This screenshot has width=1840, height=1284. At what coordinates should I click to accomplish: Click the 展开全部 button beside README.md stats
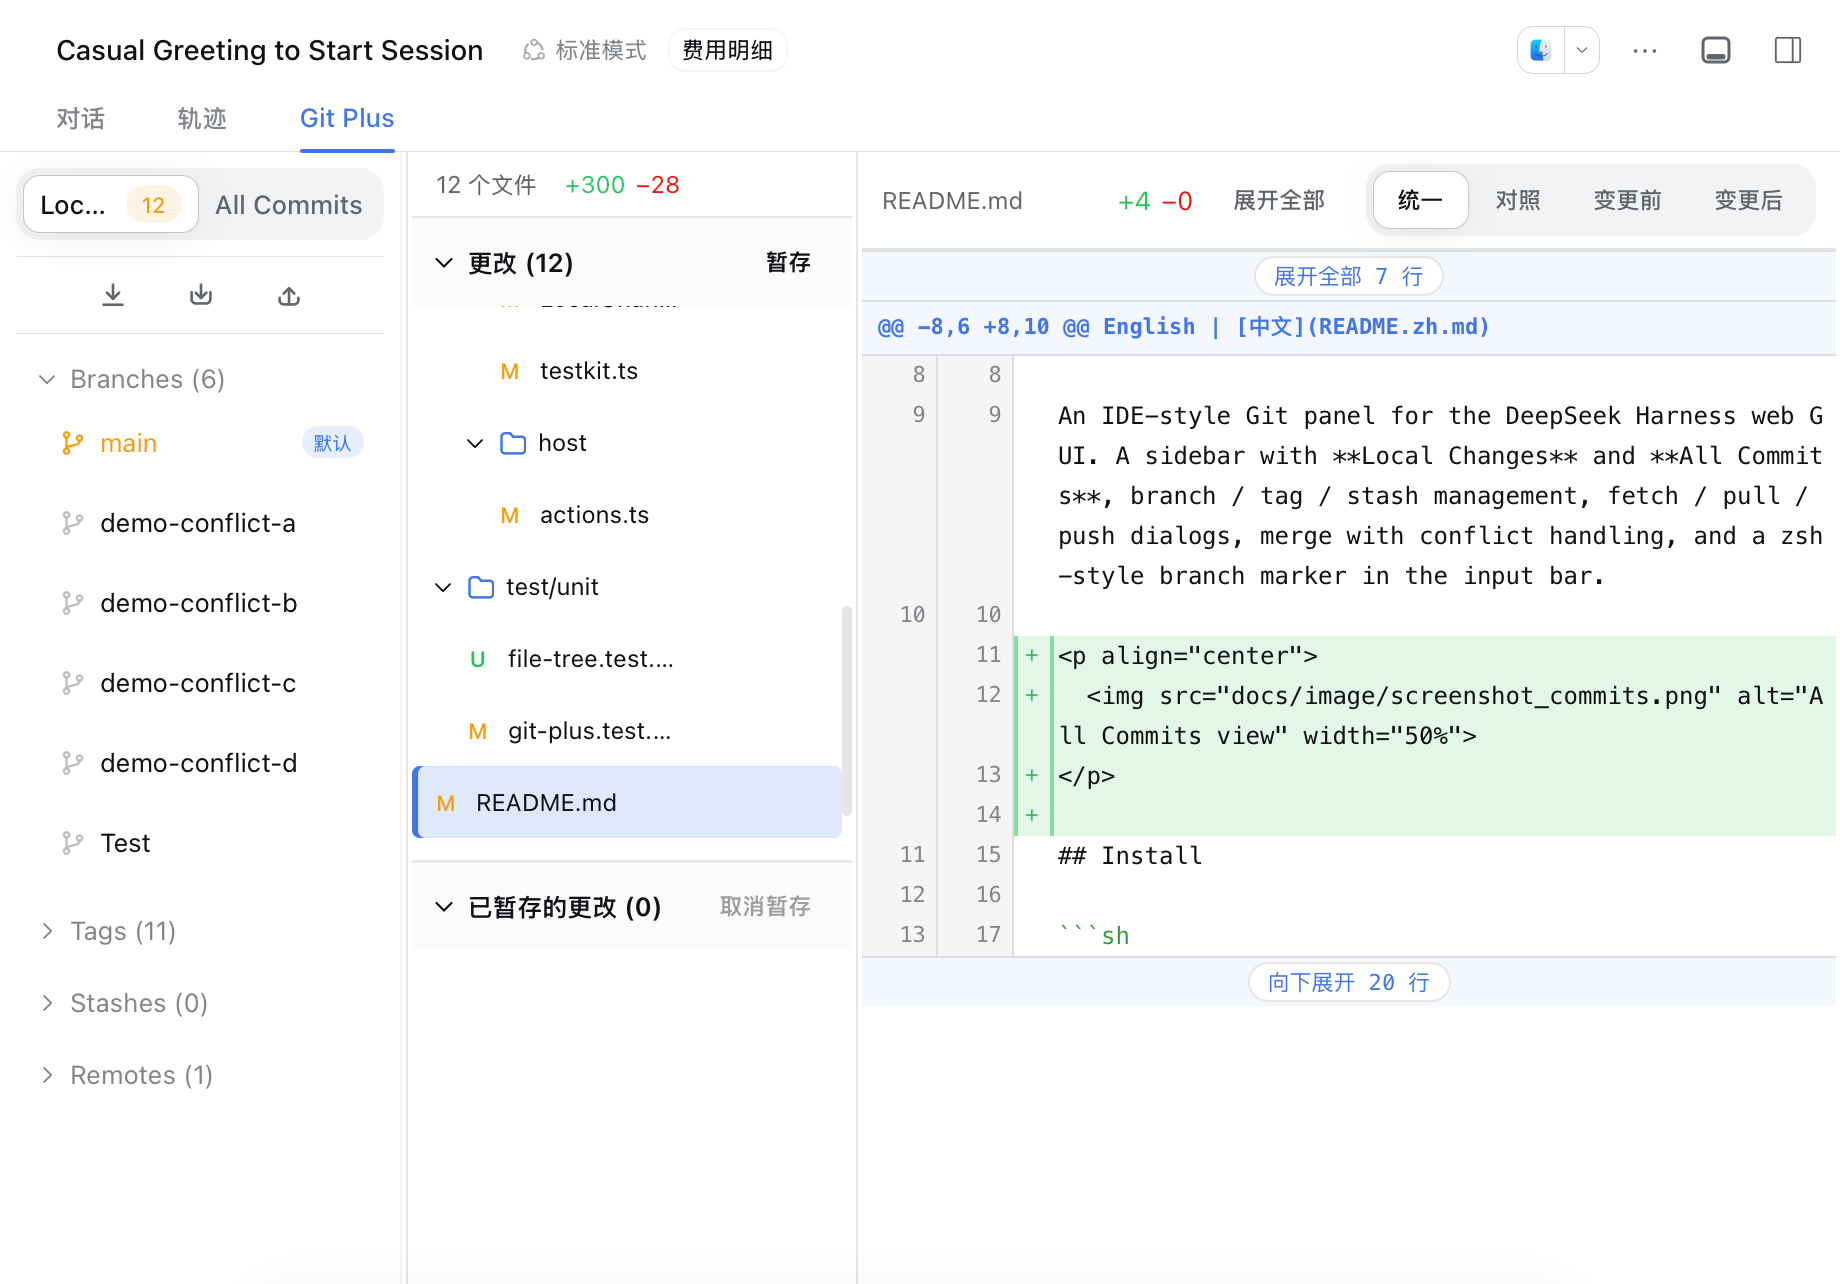coord(1279,200)
